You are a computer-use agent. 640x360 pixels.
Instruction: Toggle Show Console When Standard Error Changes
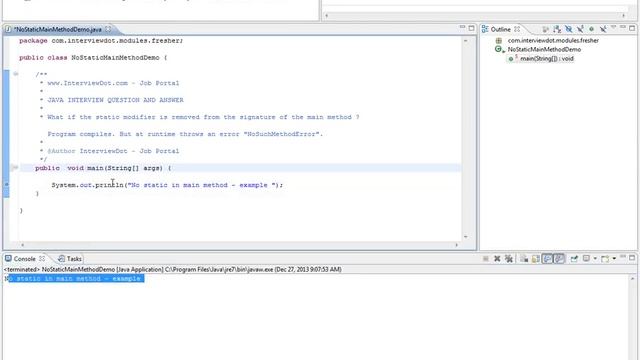[x=559, y=258]
